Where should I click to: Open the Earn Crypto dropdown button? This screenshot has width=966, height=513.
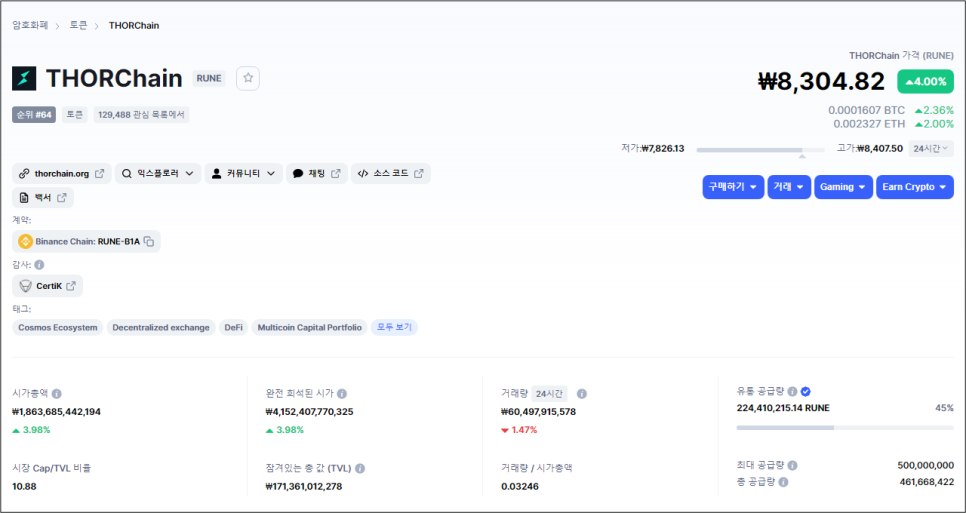[915, 187]
